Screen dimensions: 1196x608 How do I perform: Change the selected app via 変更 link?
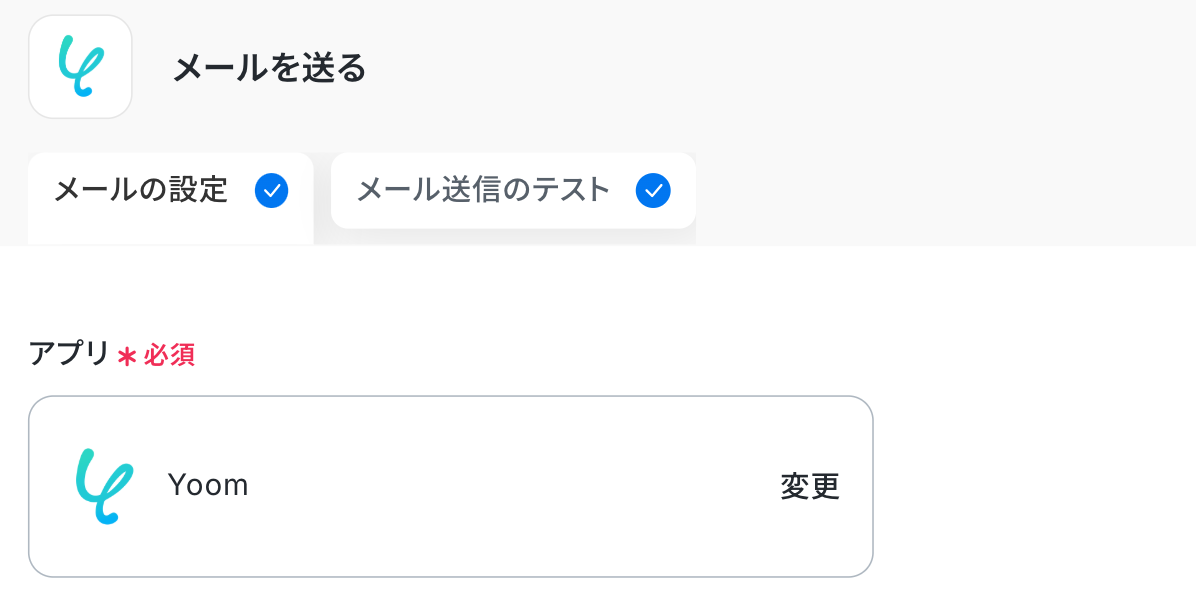pyautogui.click(x=809, y=487)
